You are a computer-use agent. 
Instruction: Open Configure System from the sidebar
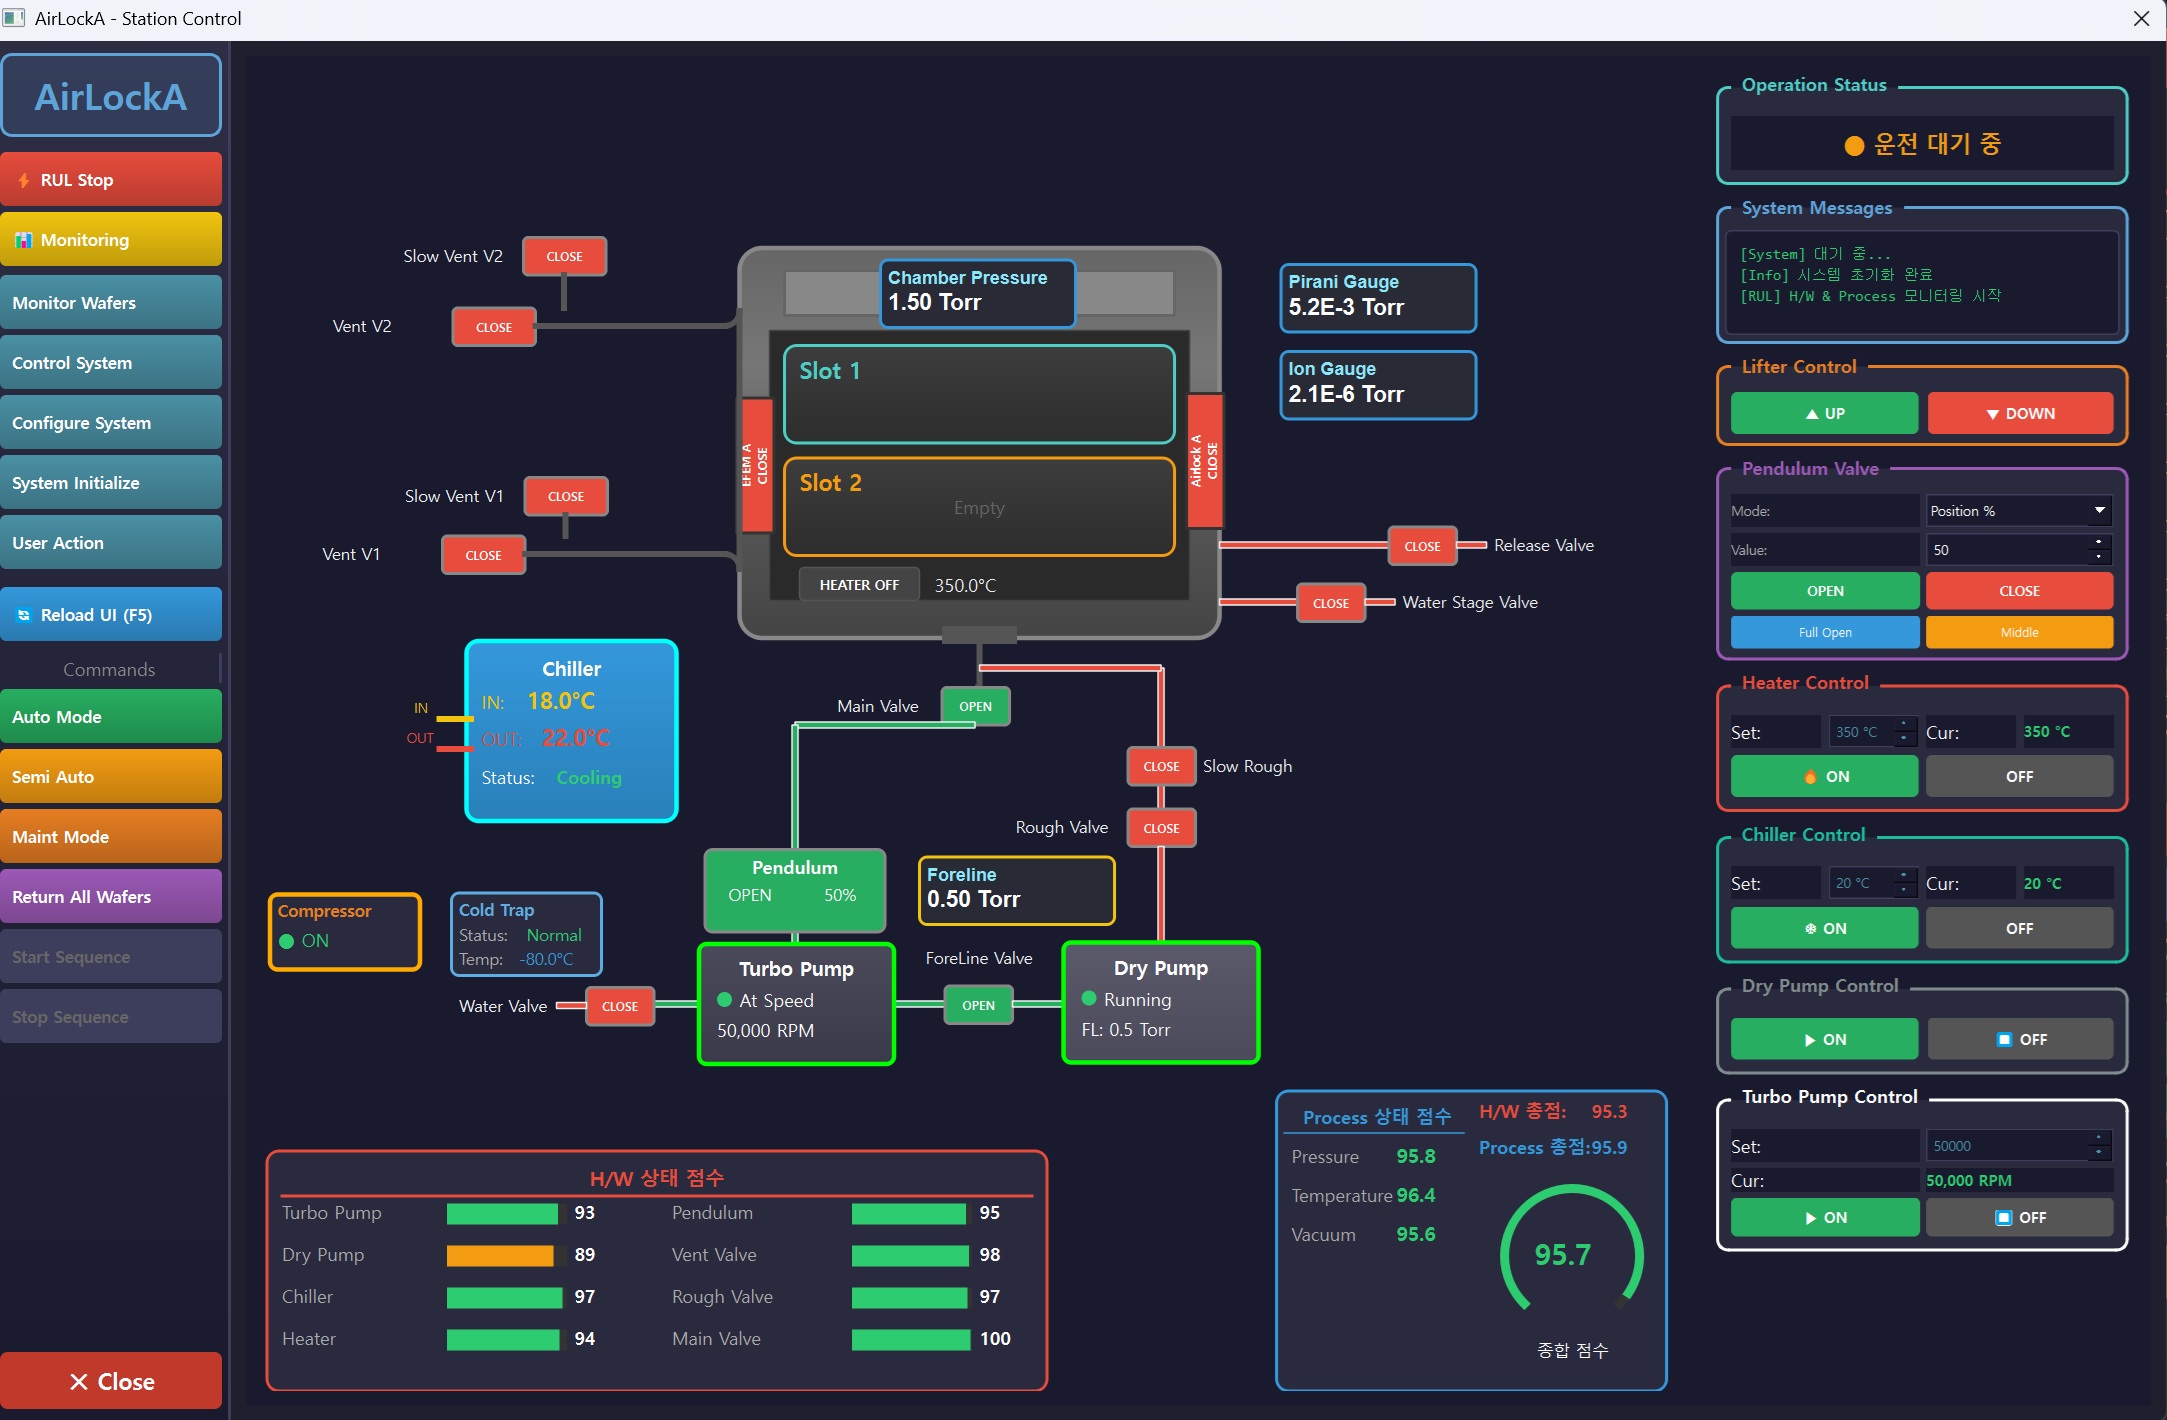[x=111, y=423]
